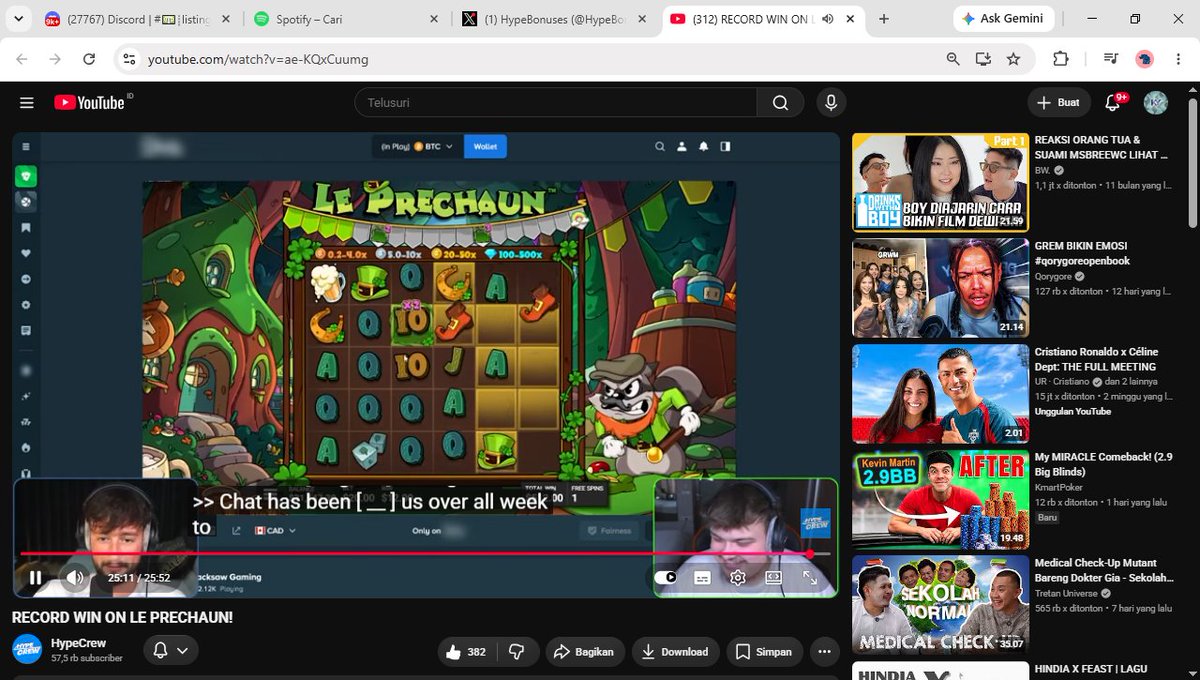Open REAKSI ORANG TUA video thumbnail
The image size is (1200, 680).
[x=940, y=182]
